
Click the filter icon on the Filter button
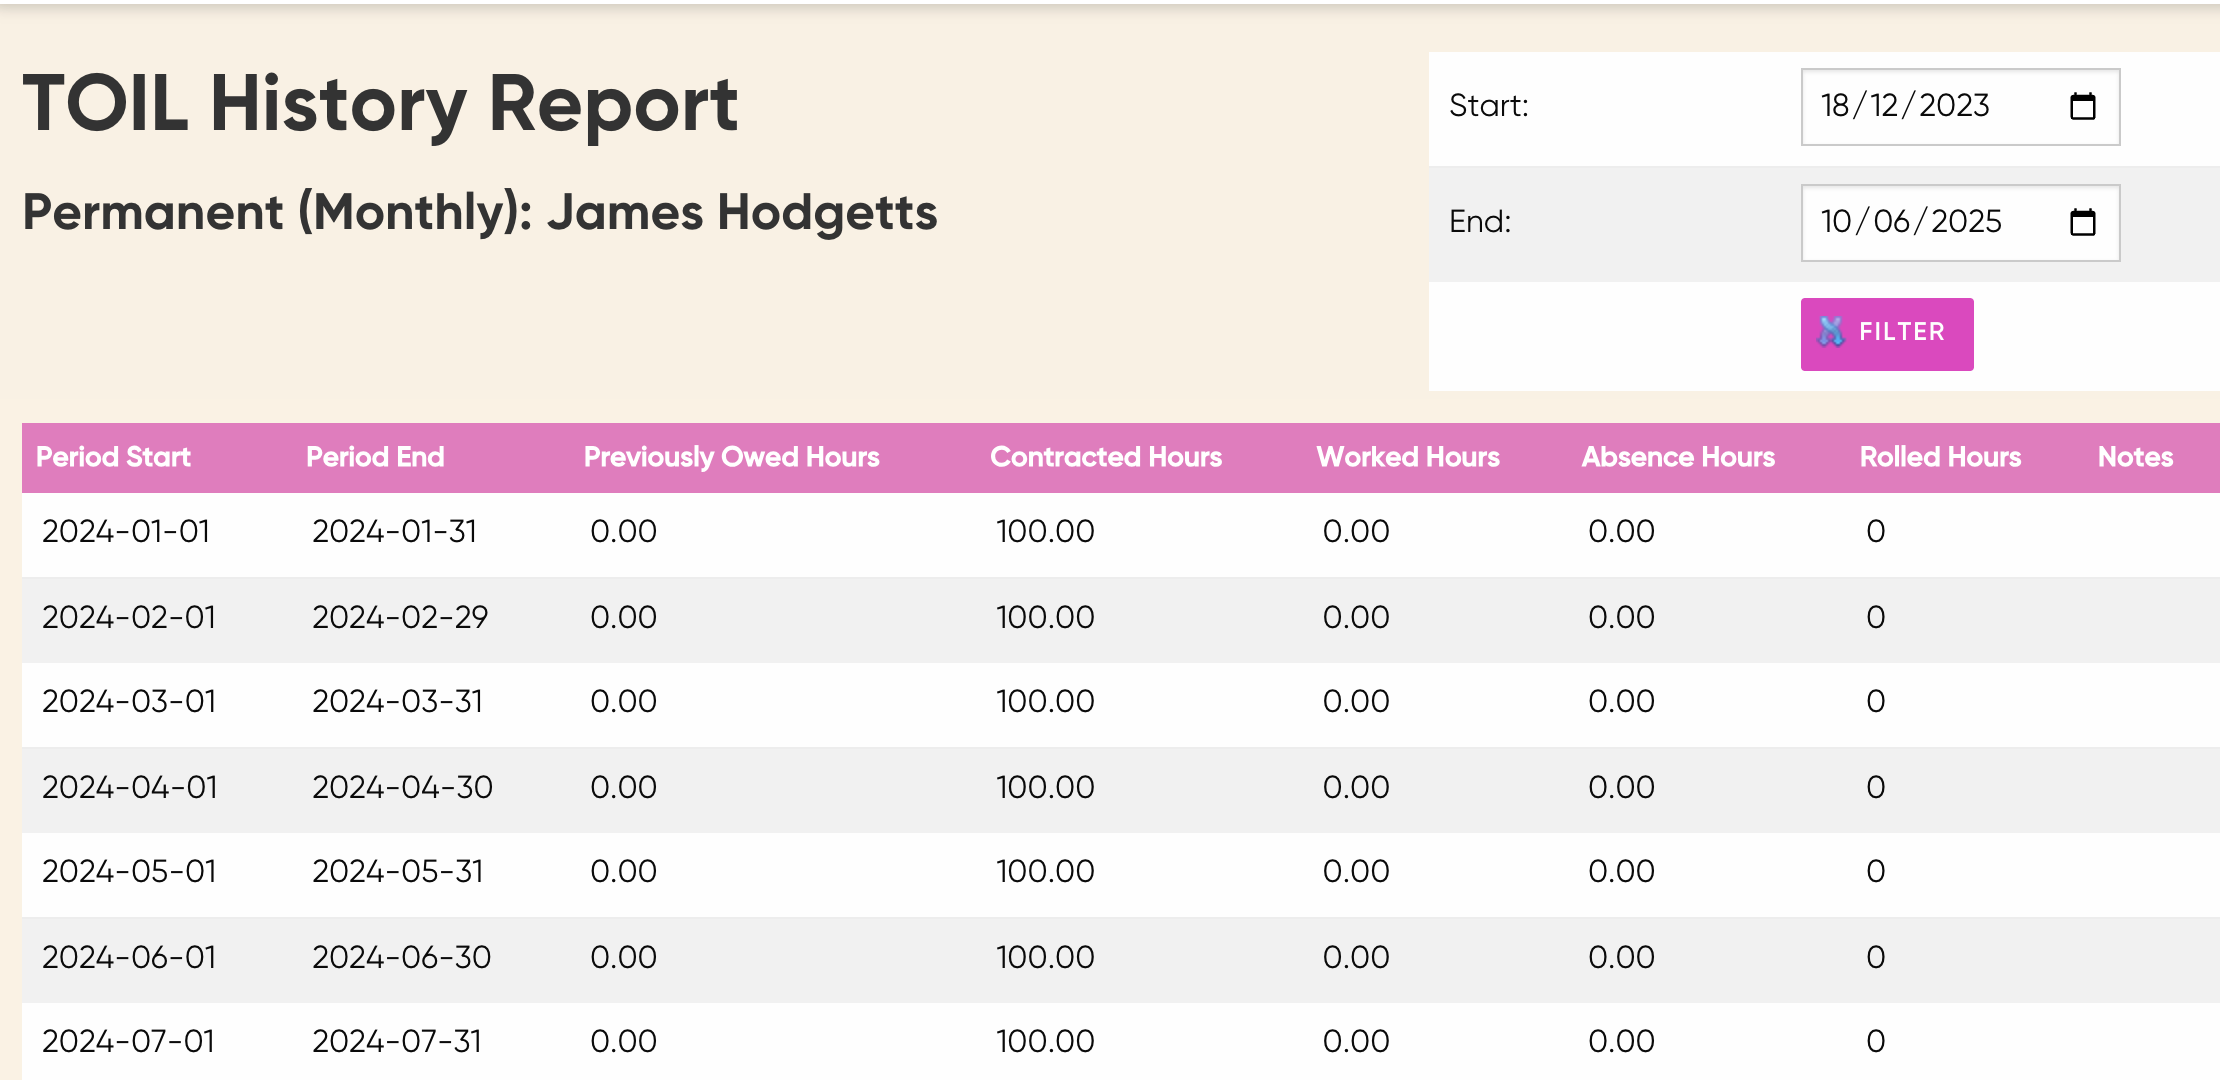tap(1831, 332)
